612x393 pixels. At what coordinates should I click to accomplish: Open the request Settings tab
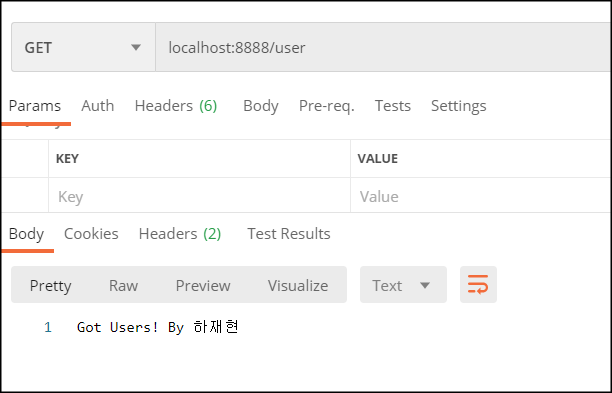459,106
